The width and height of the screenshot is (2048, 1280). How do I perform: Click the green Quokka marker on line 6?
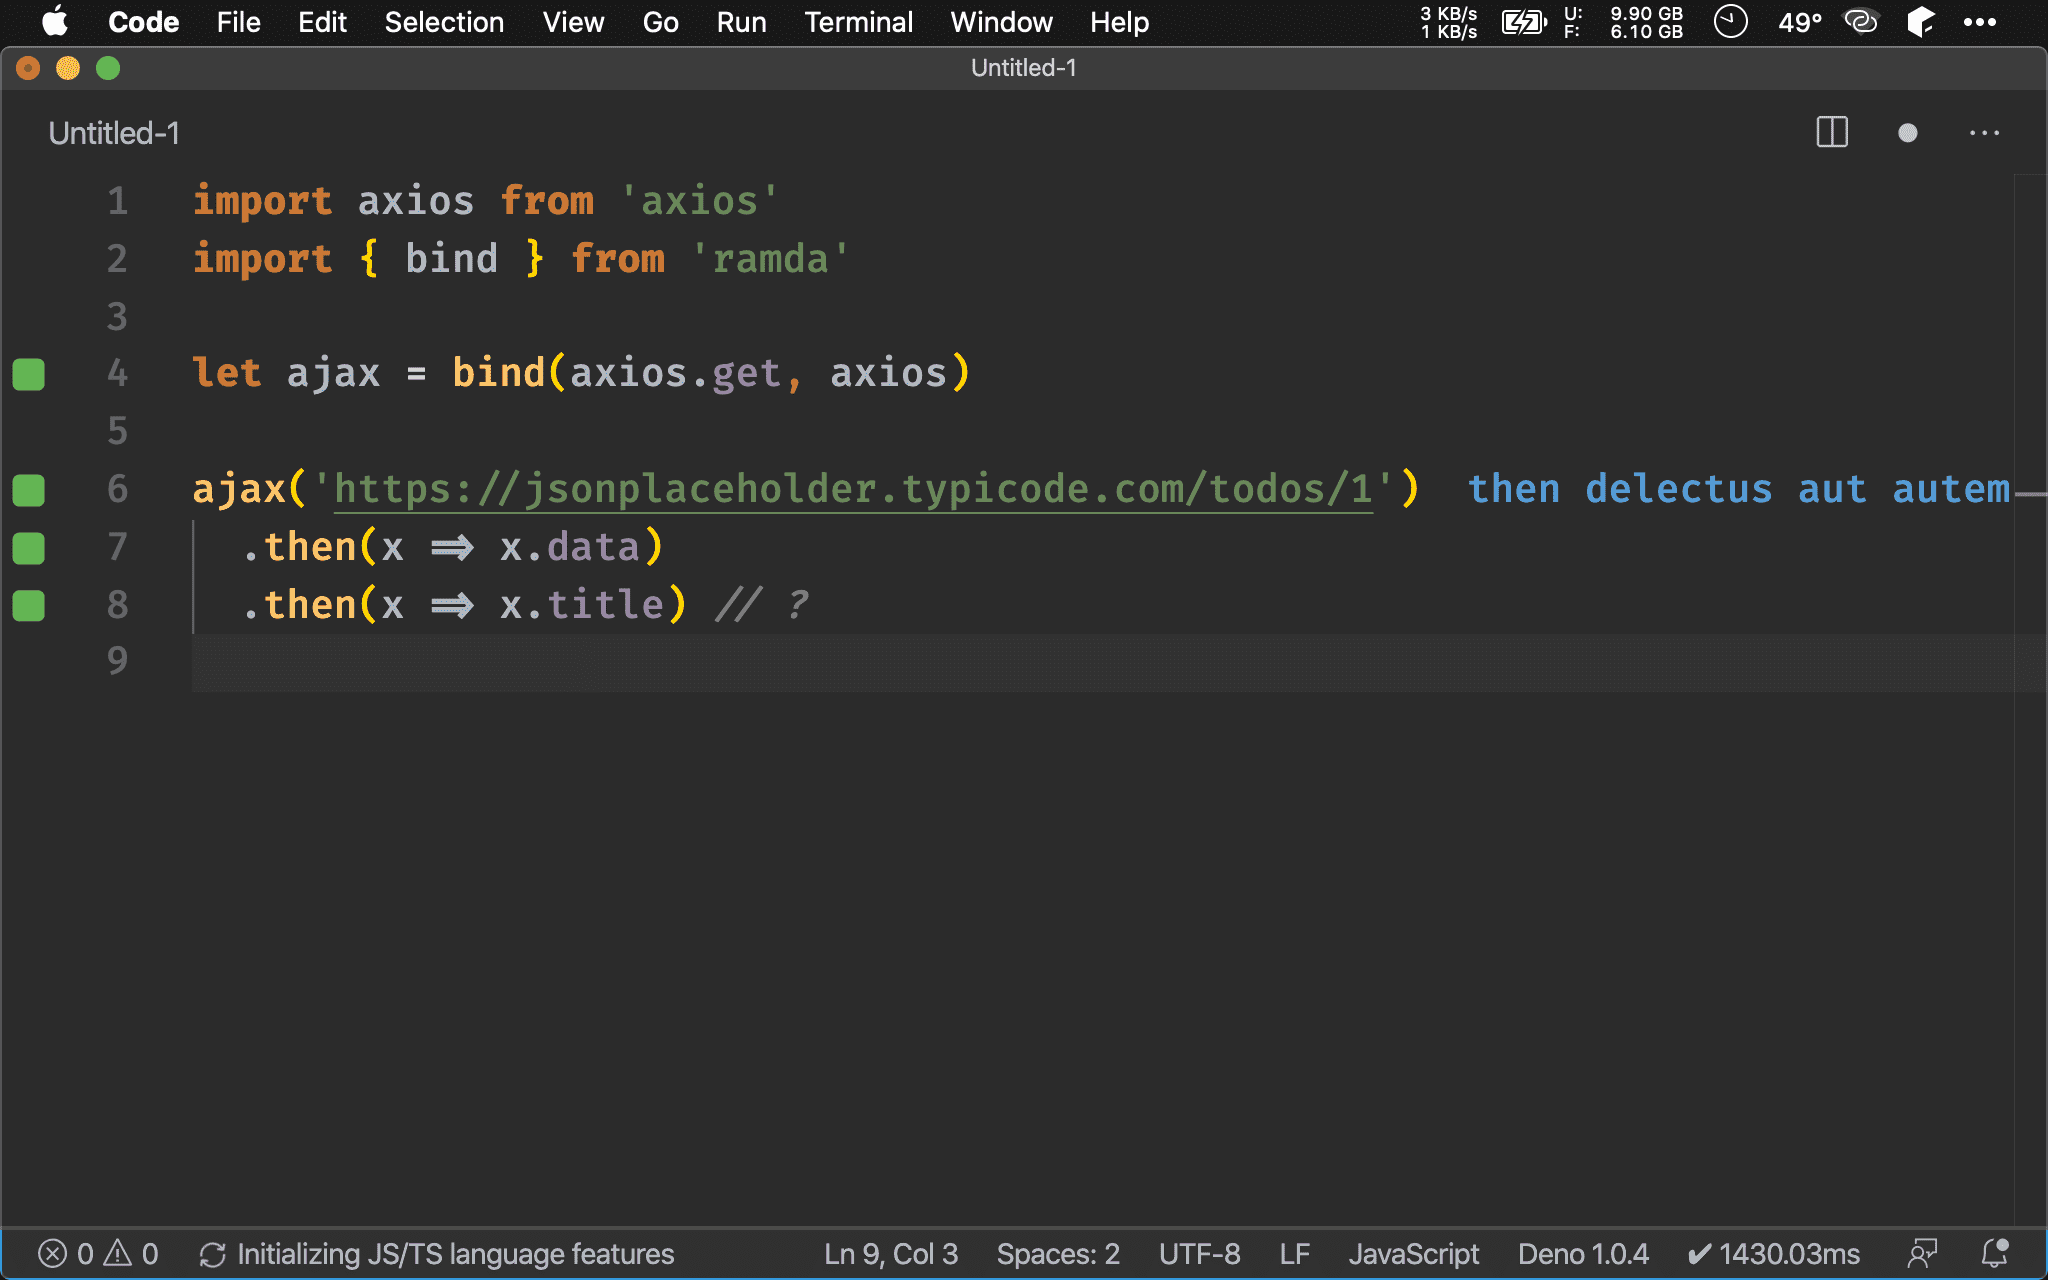coord(29,490)
